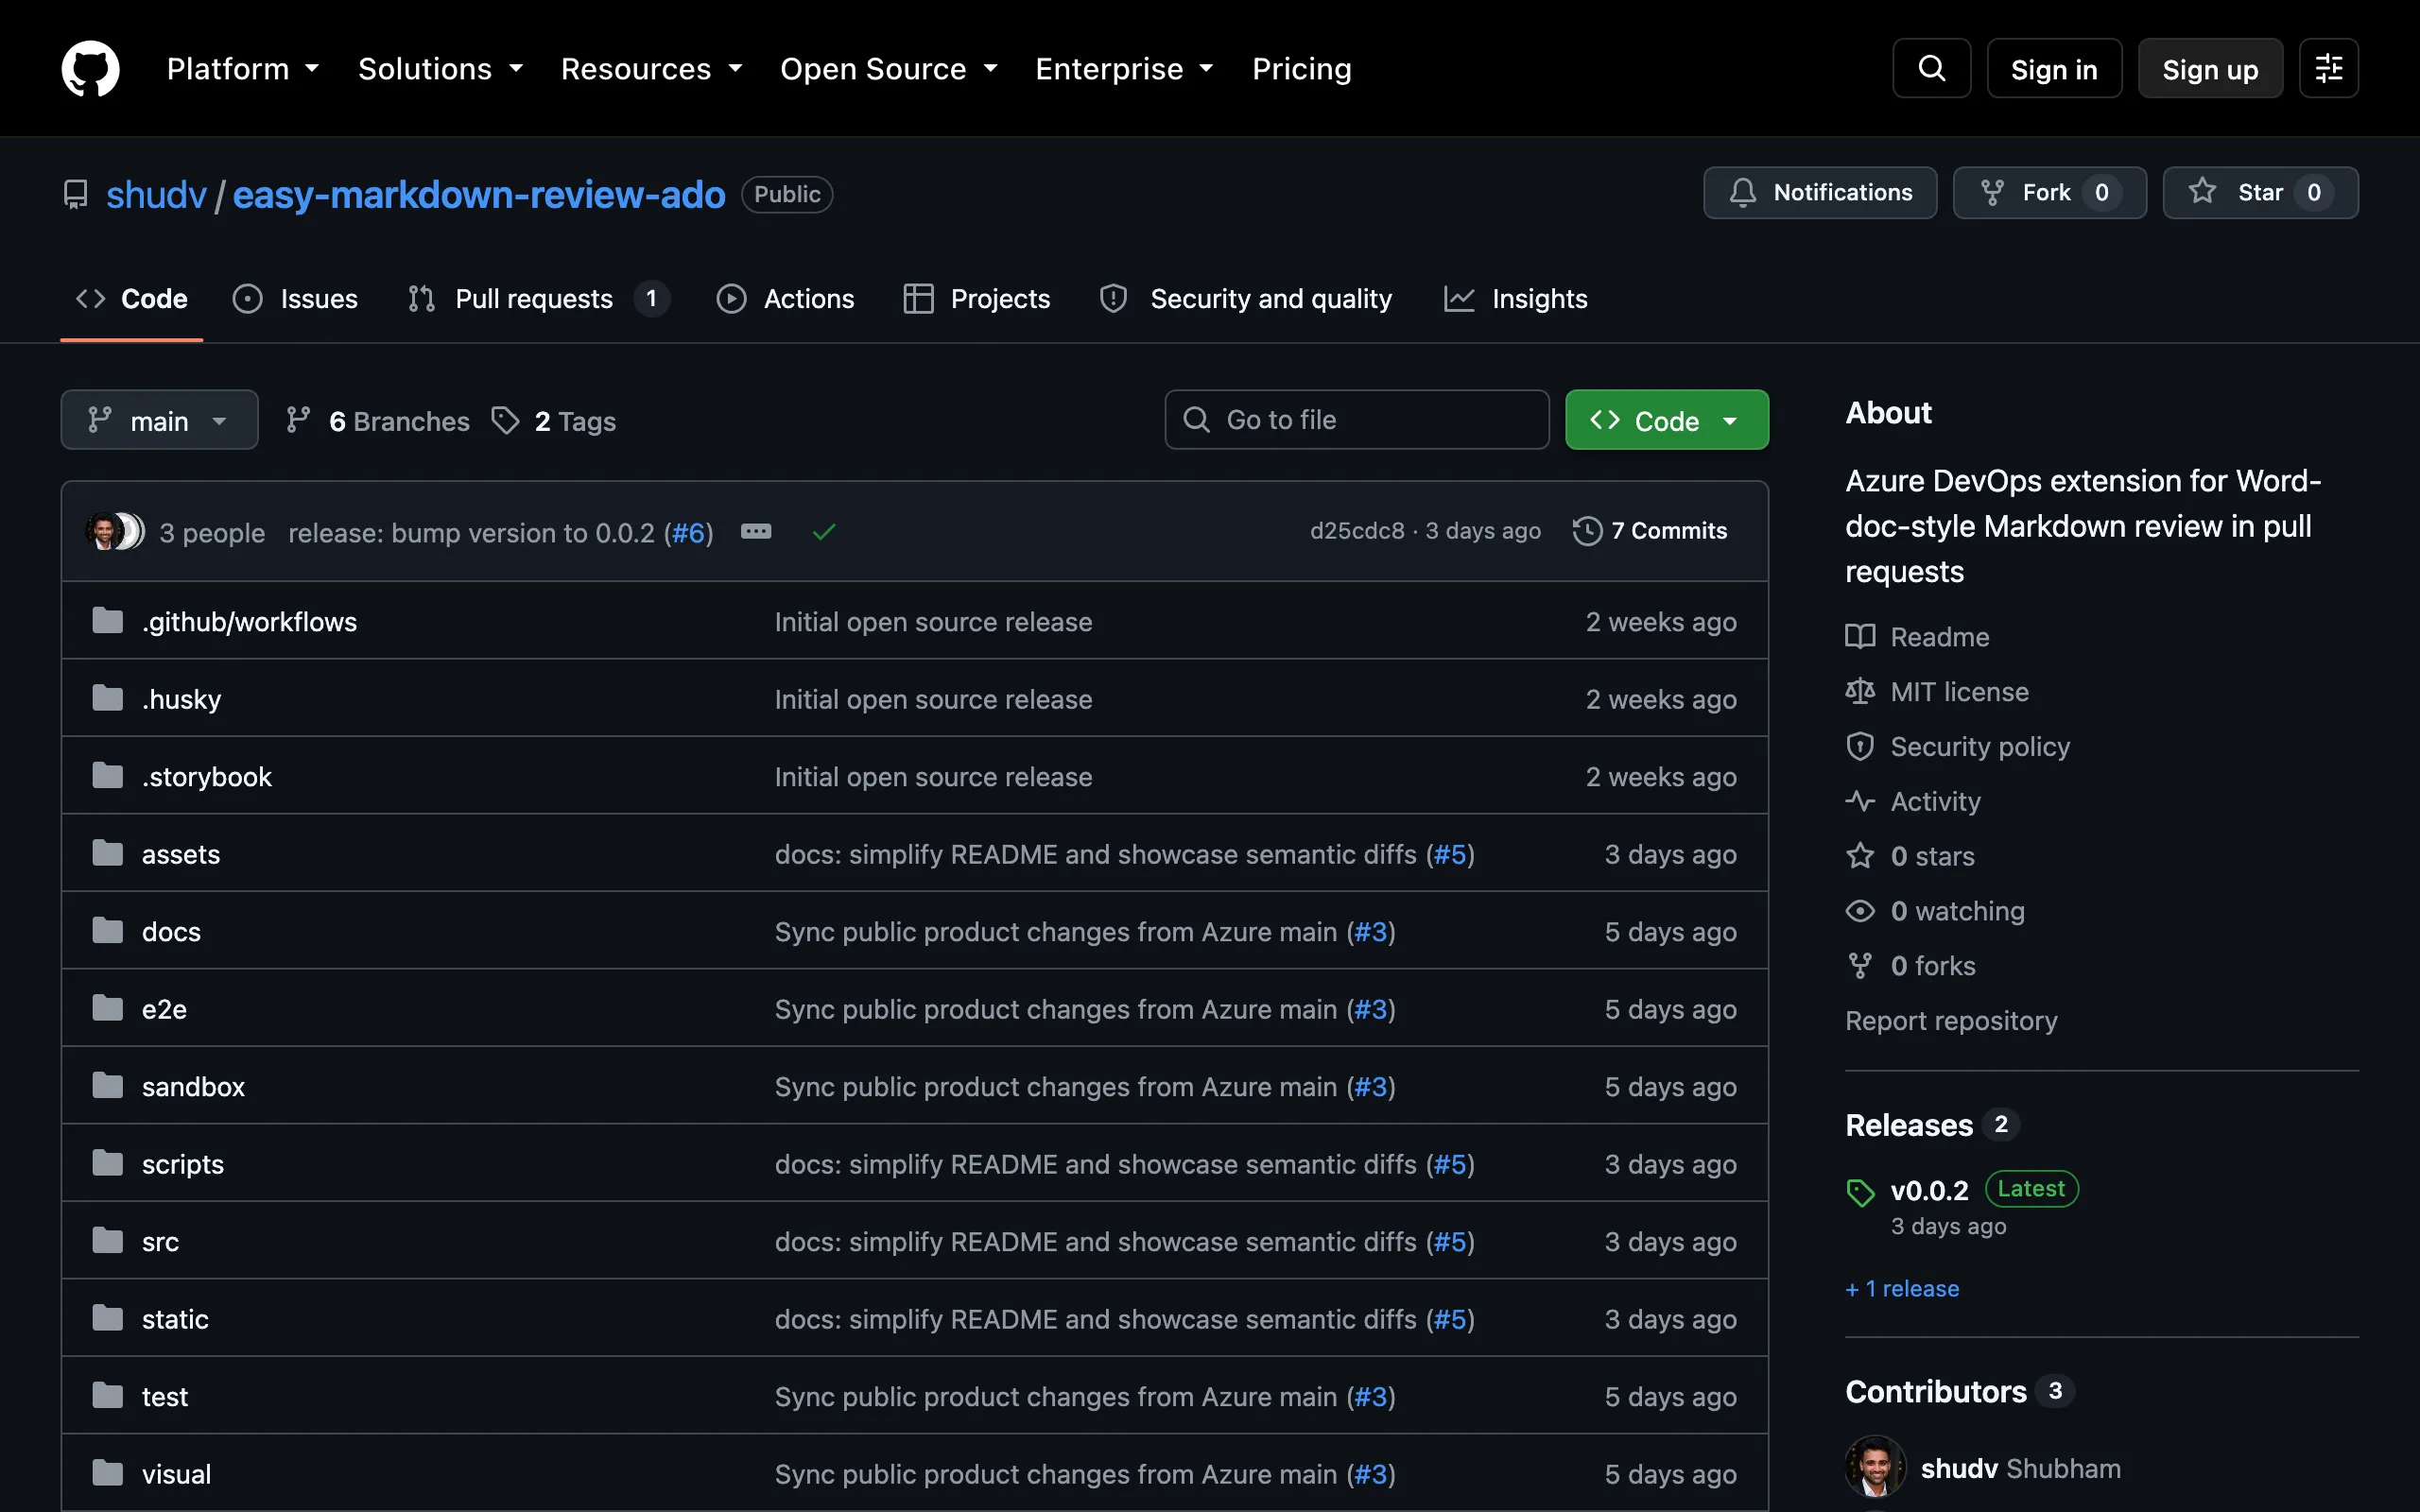Open pull request #6 link in commit
2420x1512 pixels.
click(688, 532)
